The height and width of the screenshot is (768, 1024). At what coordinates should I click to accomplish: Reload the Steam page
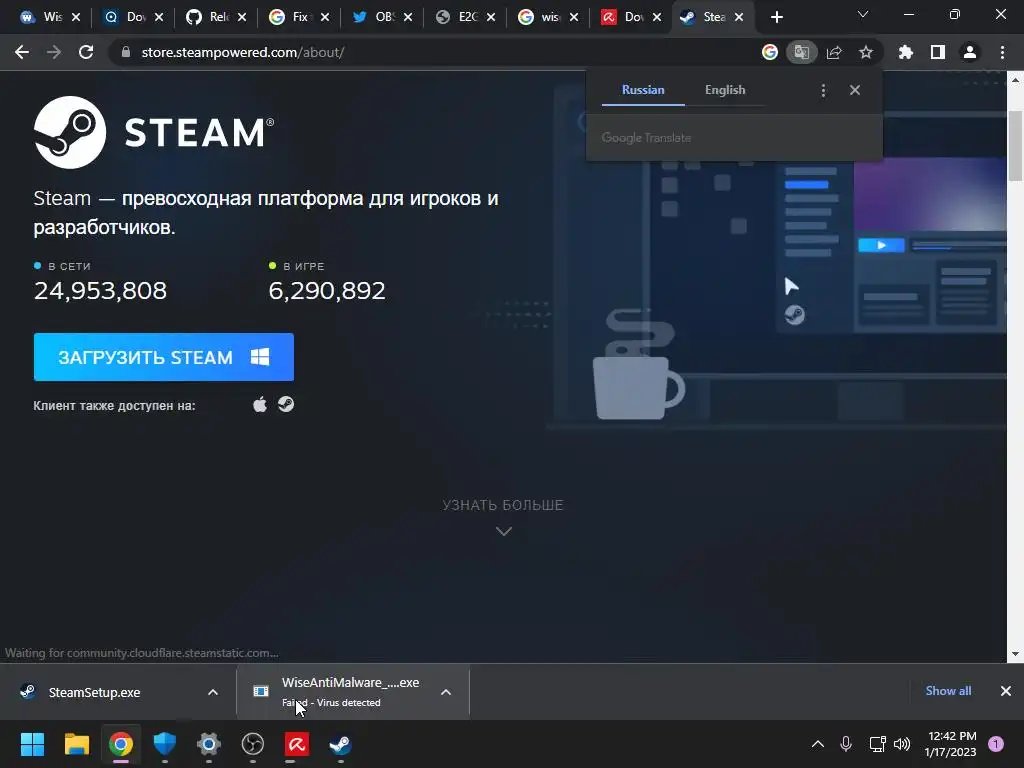coord(86,52)
